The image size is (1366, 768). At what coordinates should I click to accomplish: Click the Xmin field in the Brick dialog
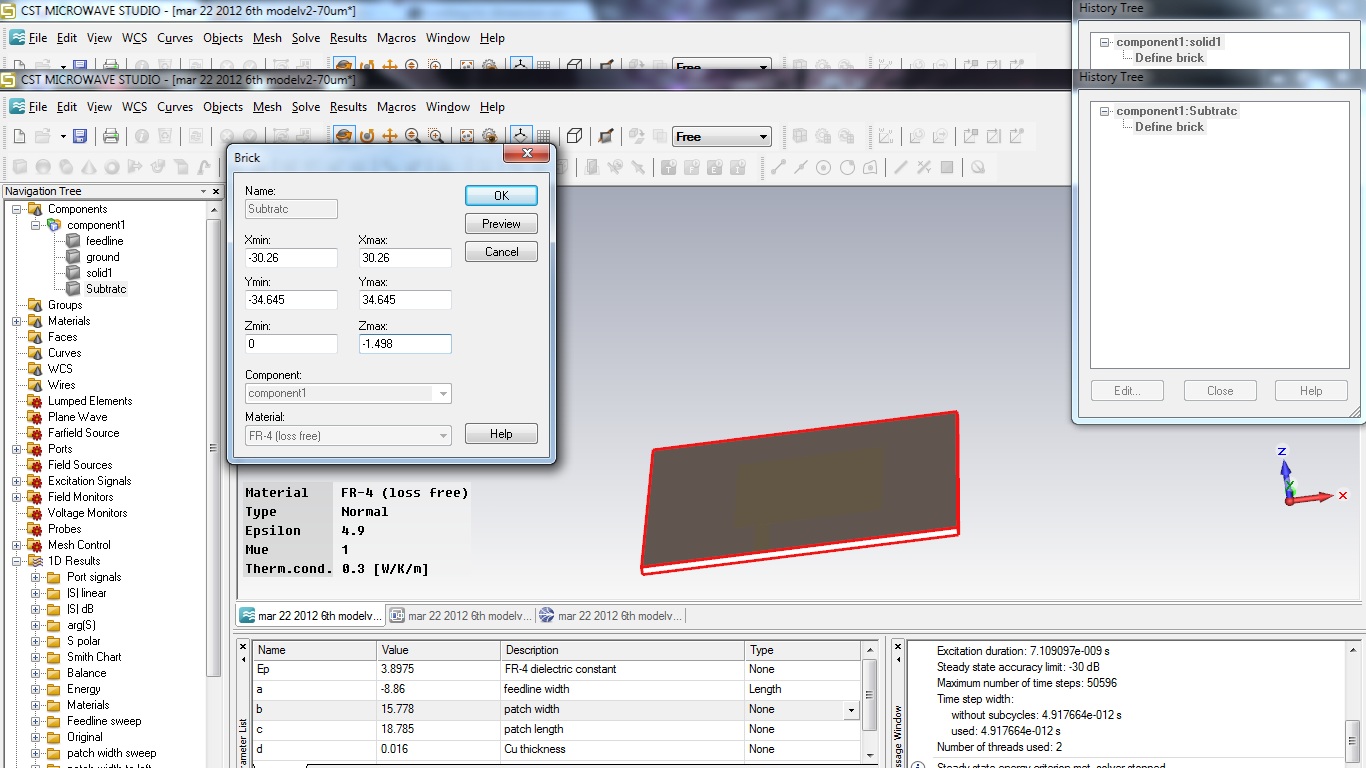tap(291, 258)
